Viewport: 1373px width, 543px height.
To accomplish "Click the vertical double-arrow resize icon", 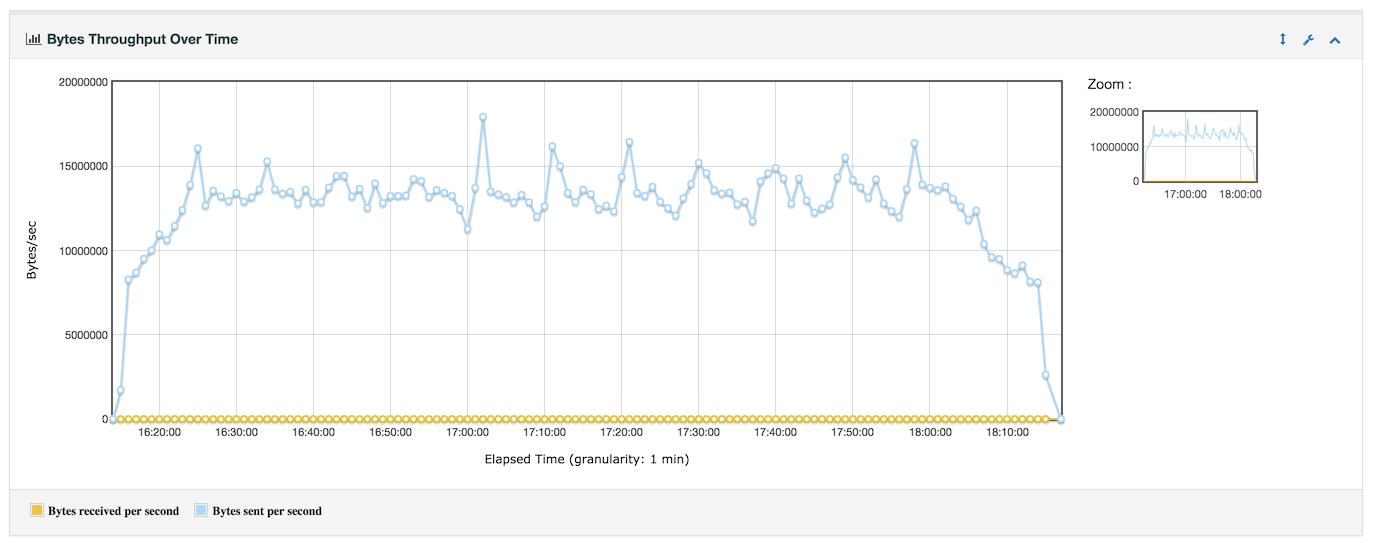I will click(1283, 39).
